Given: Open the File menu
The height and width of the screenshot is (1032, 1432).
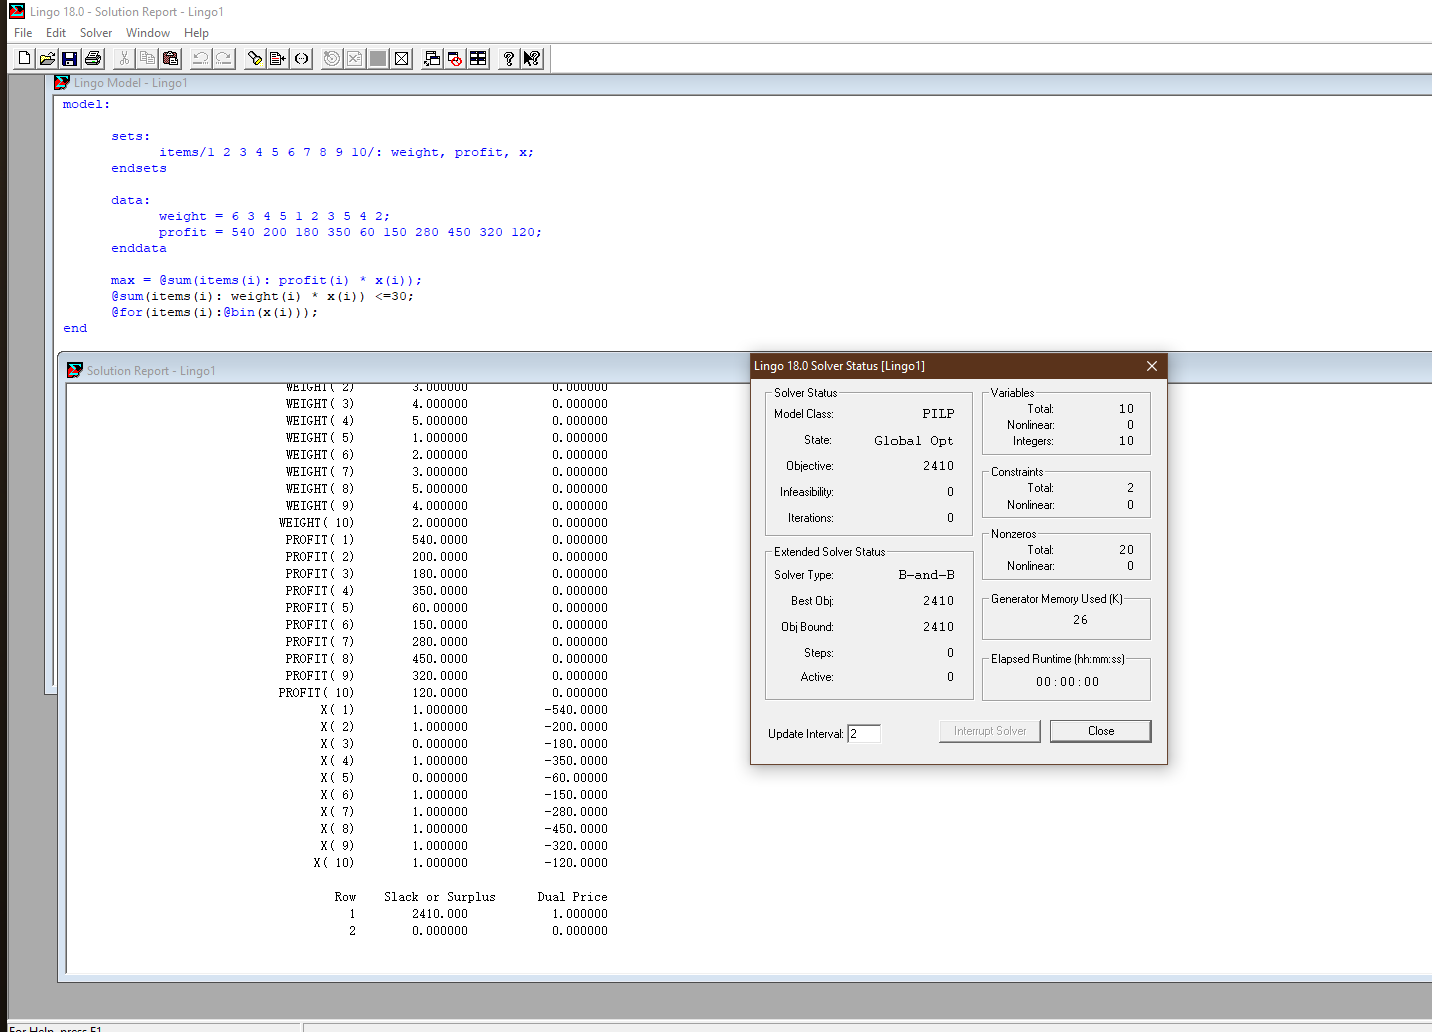Looking at the screenshot, I should tap(23, 33).
